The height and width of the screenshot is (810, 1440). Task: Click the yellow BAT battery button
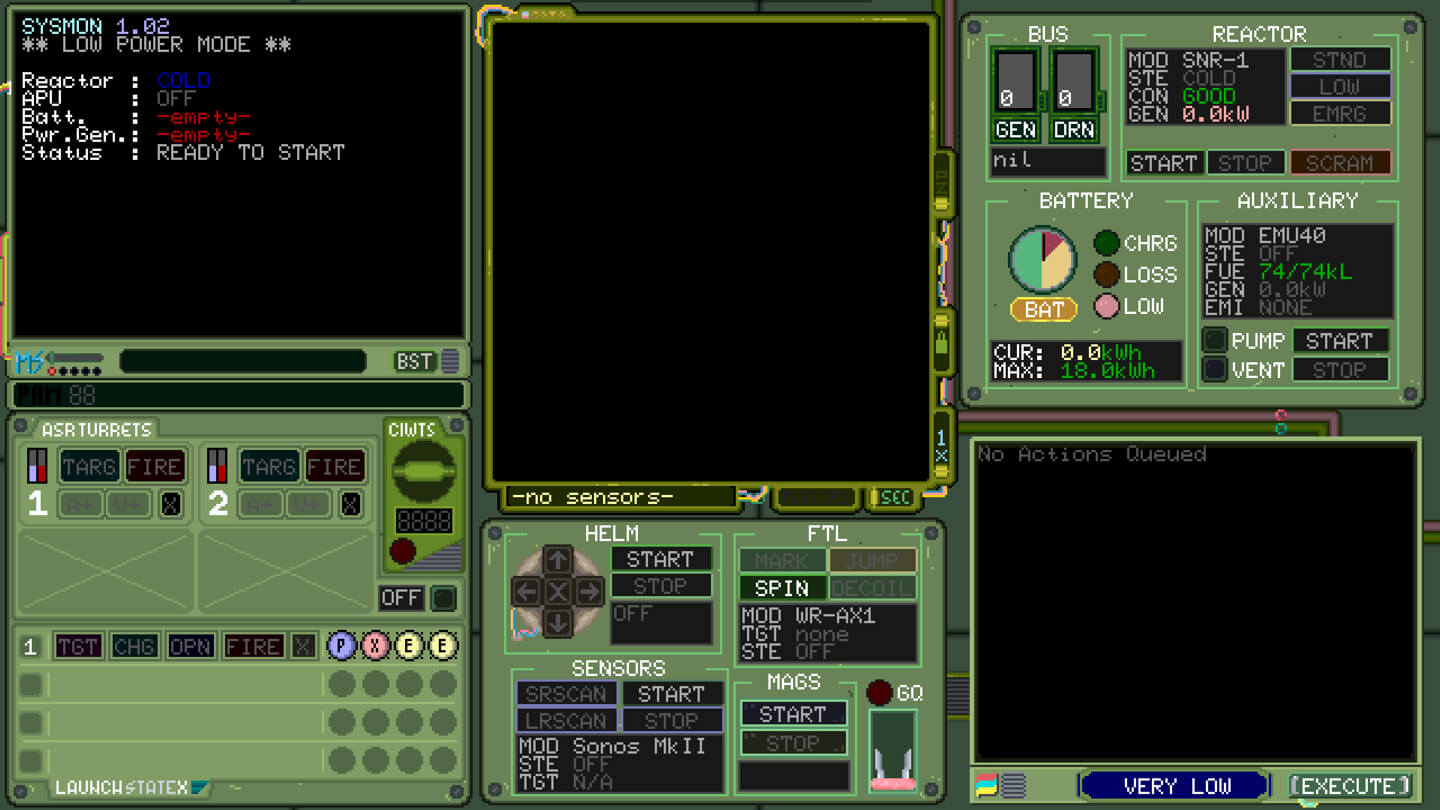[1043, 310]
